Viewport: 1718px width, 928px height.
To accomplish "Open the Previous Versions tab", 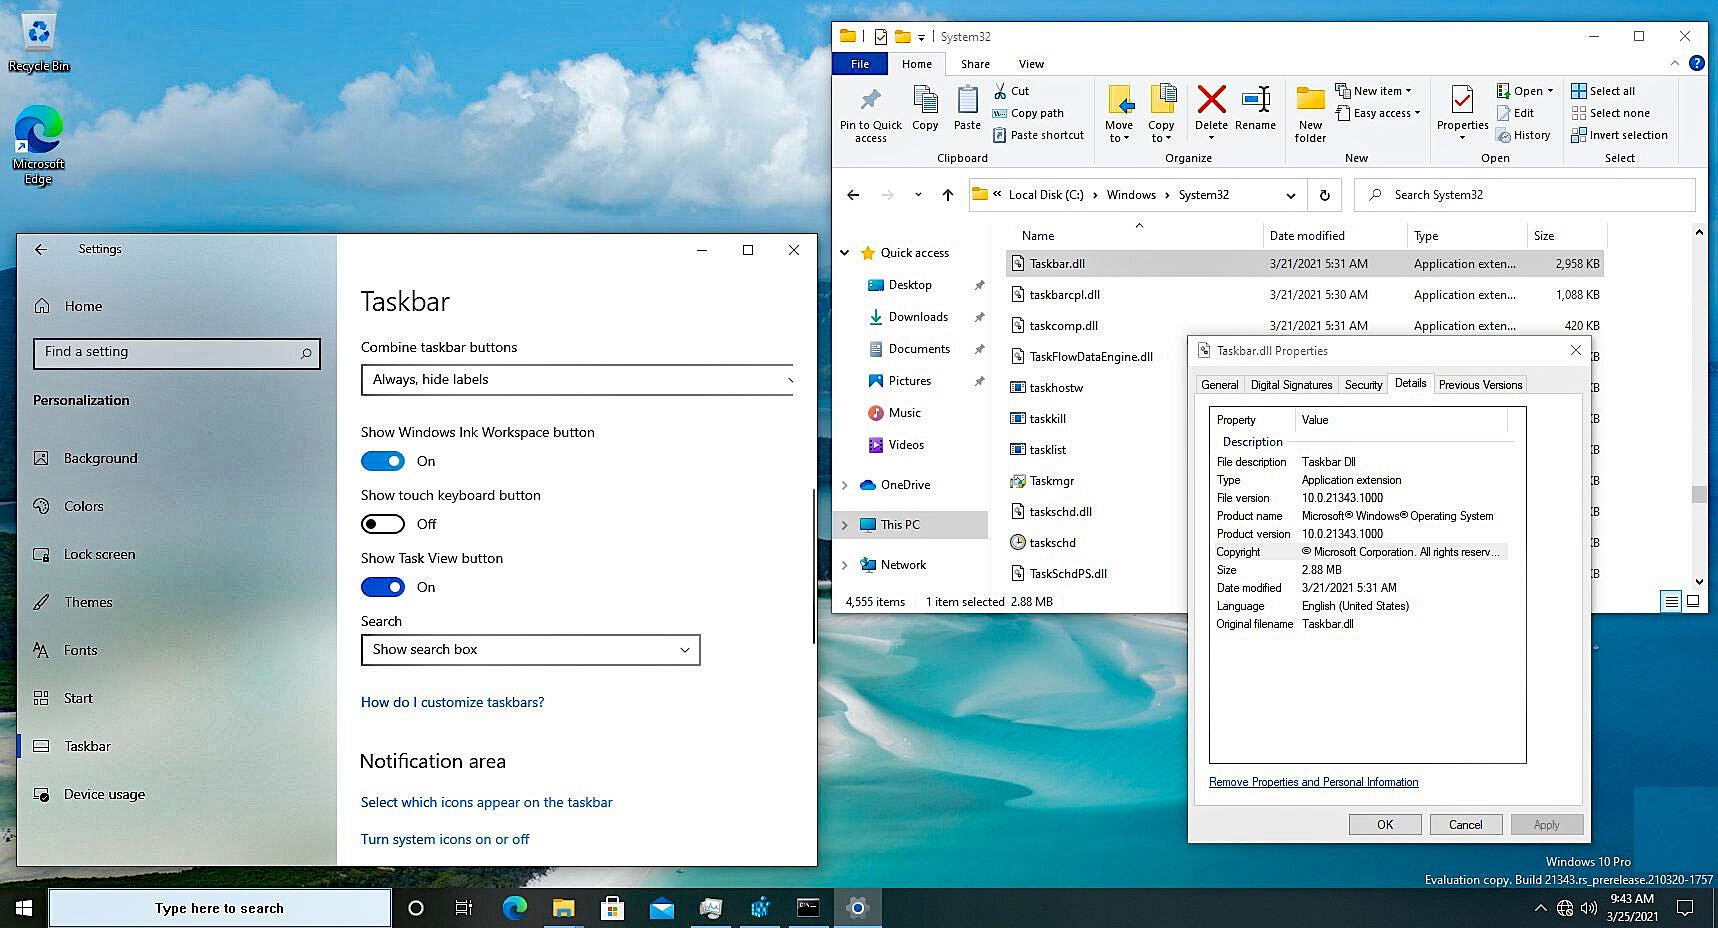I will [1480, 385].
